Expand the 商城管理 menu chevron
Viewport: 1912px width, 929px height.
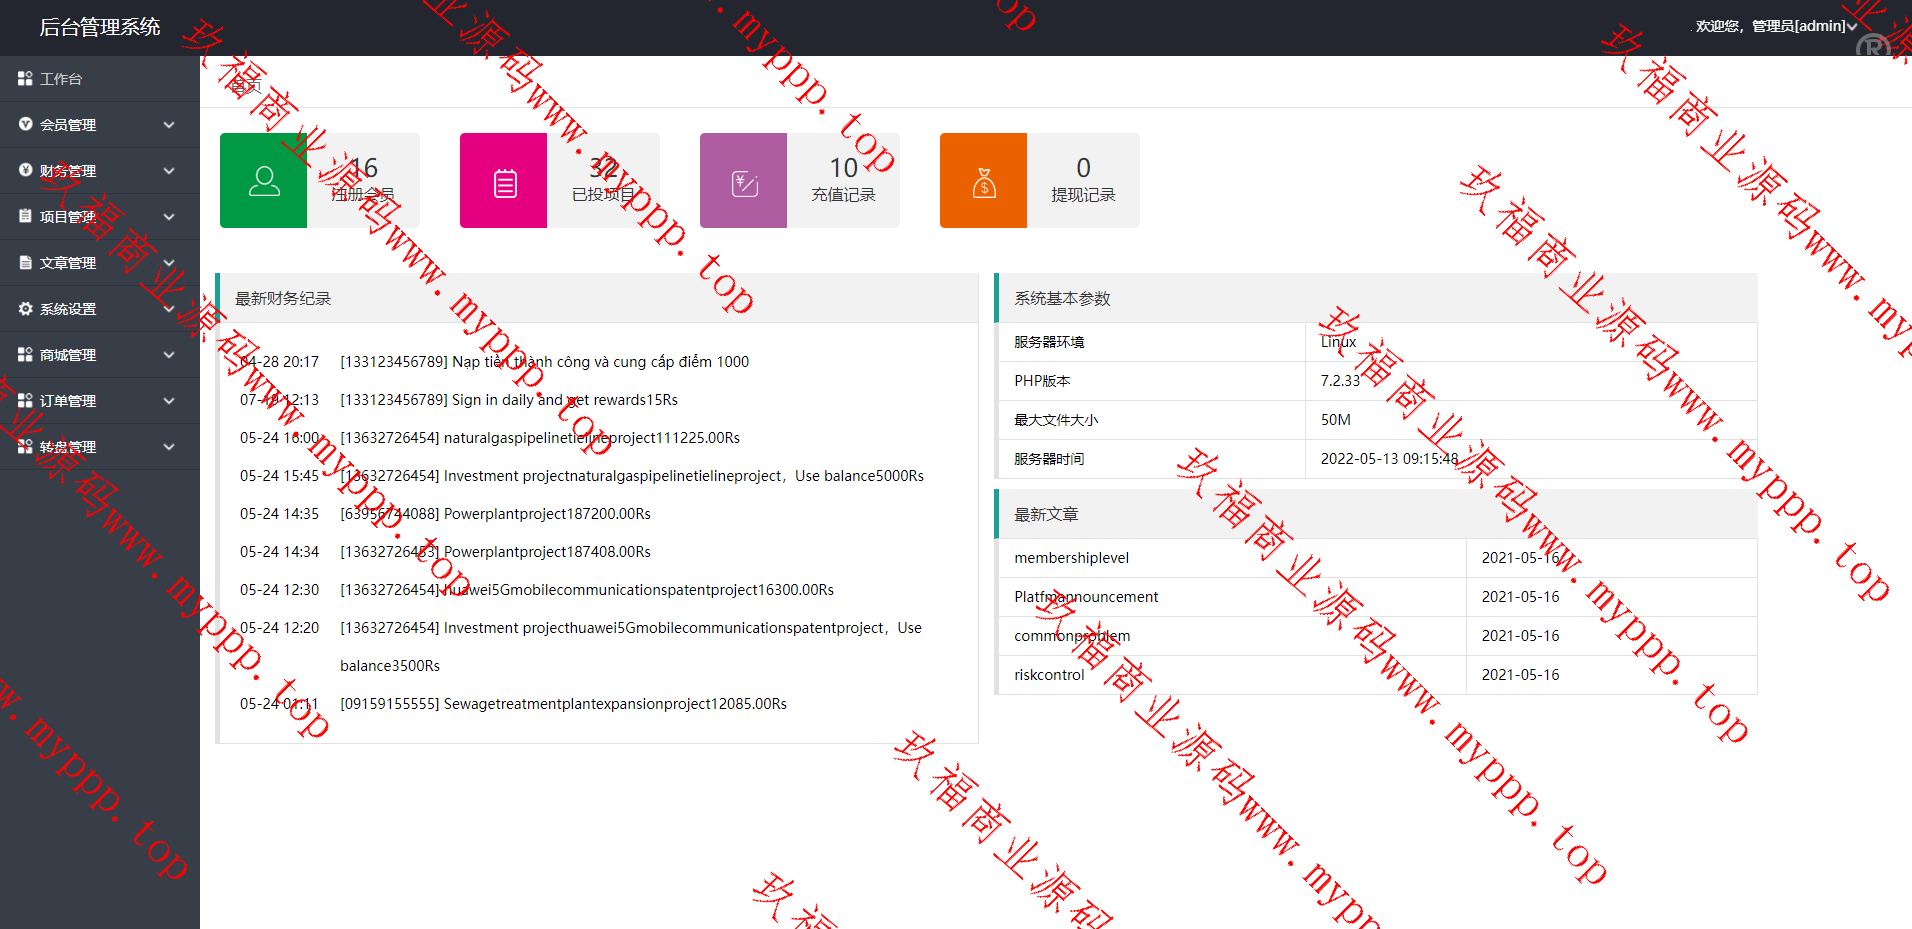[169, 355]
